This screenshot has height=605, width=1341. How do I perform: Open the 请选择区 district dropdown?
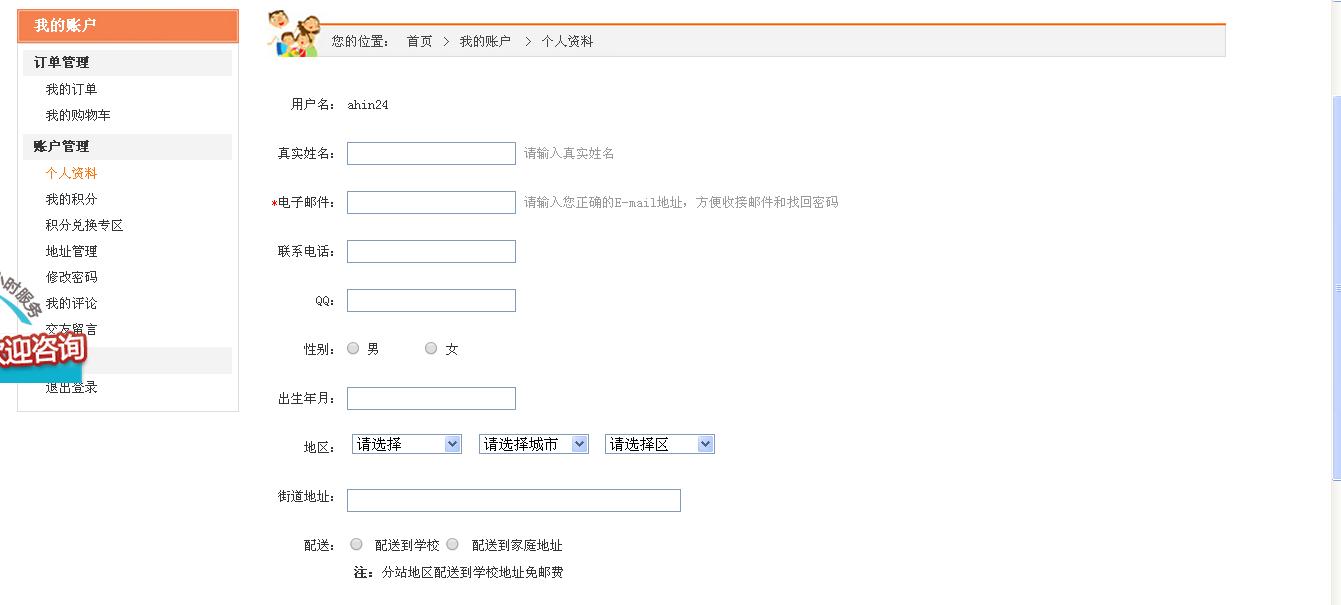(x=659, y=444)
